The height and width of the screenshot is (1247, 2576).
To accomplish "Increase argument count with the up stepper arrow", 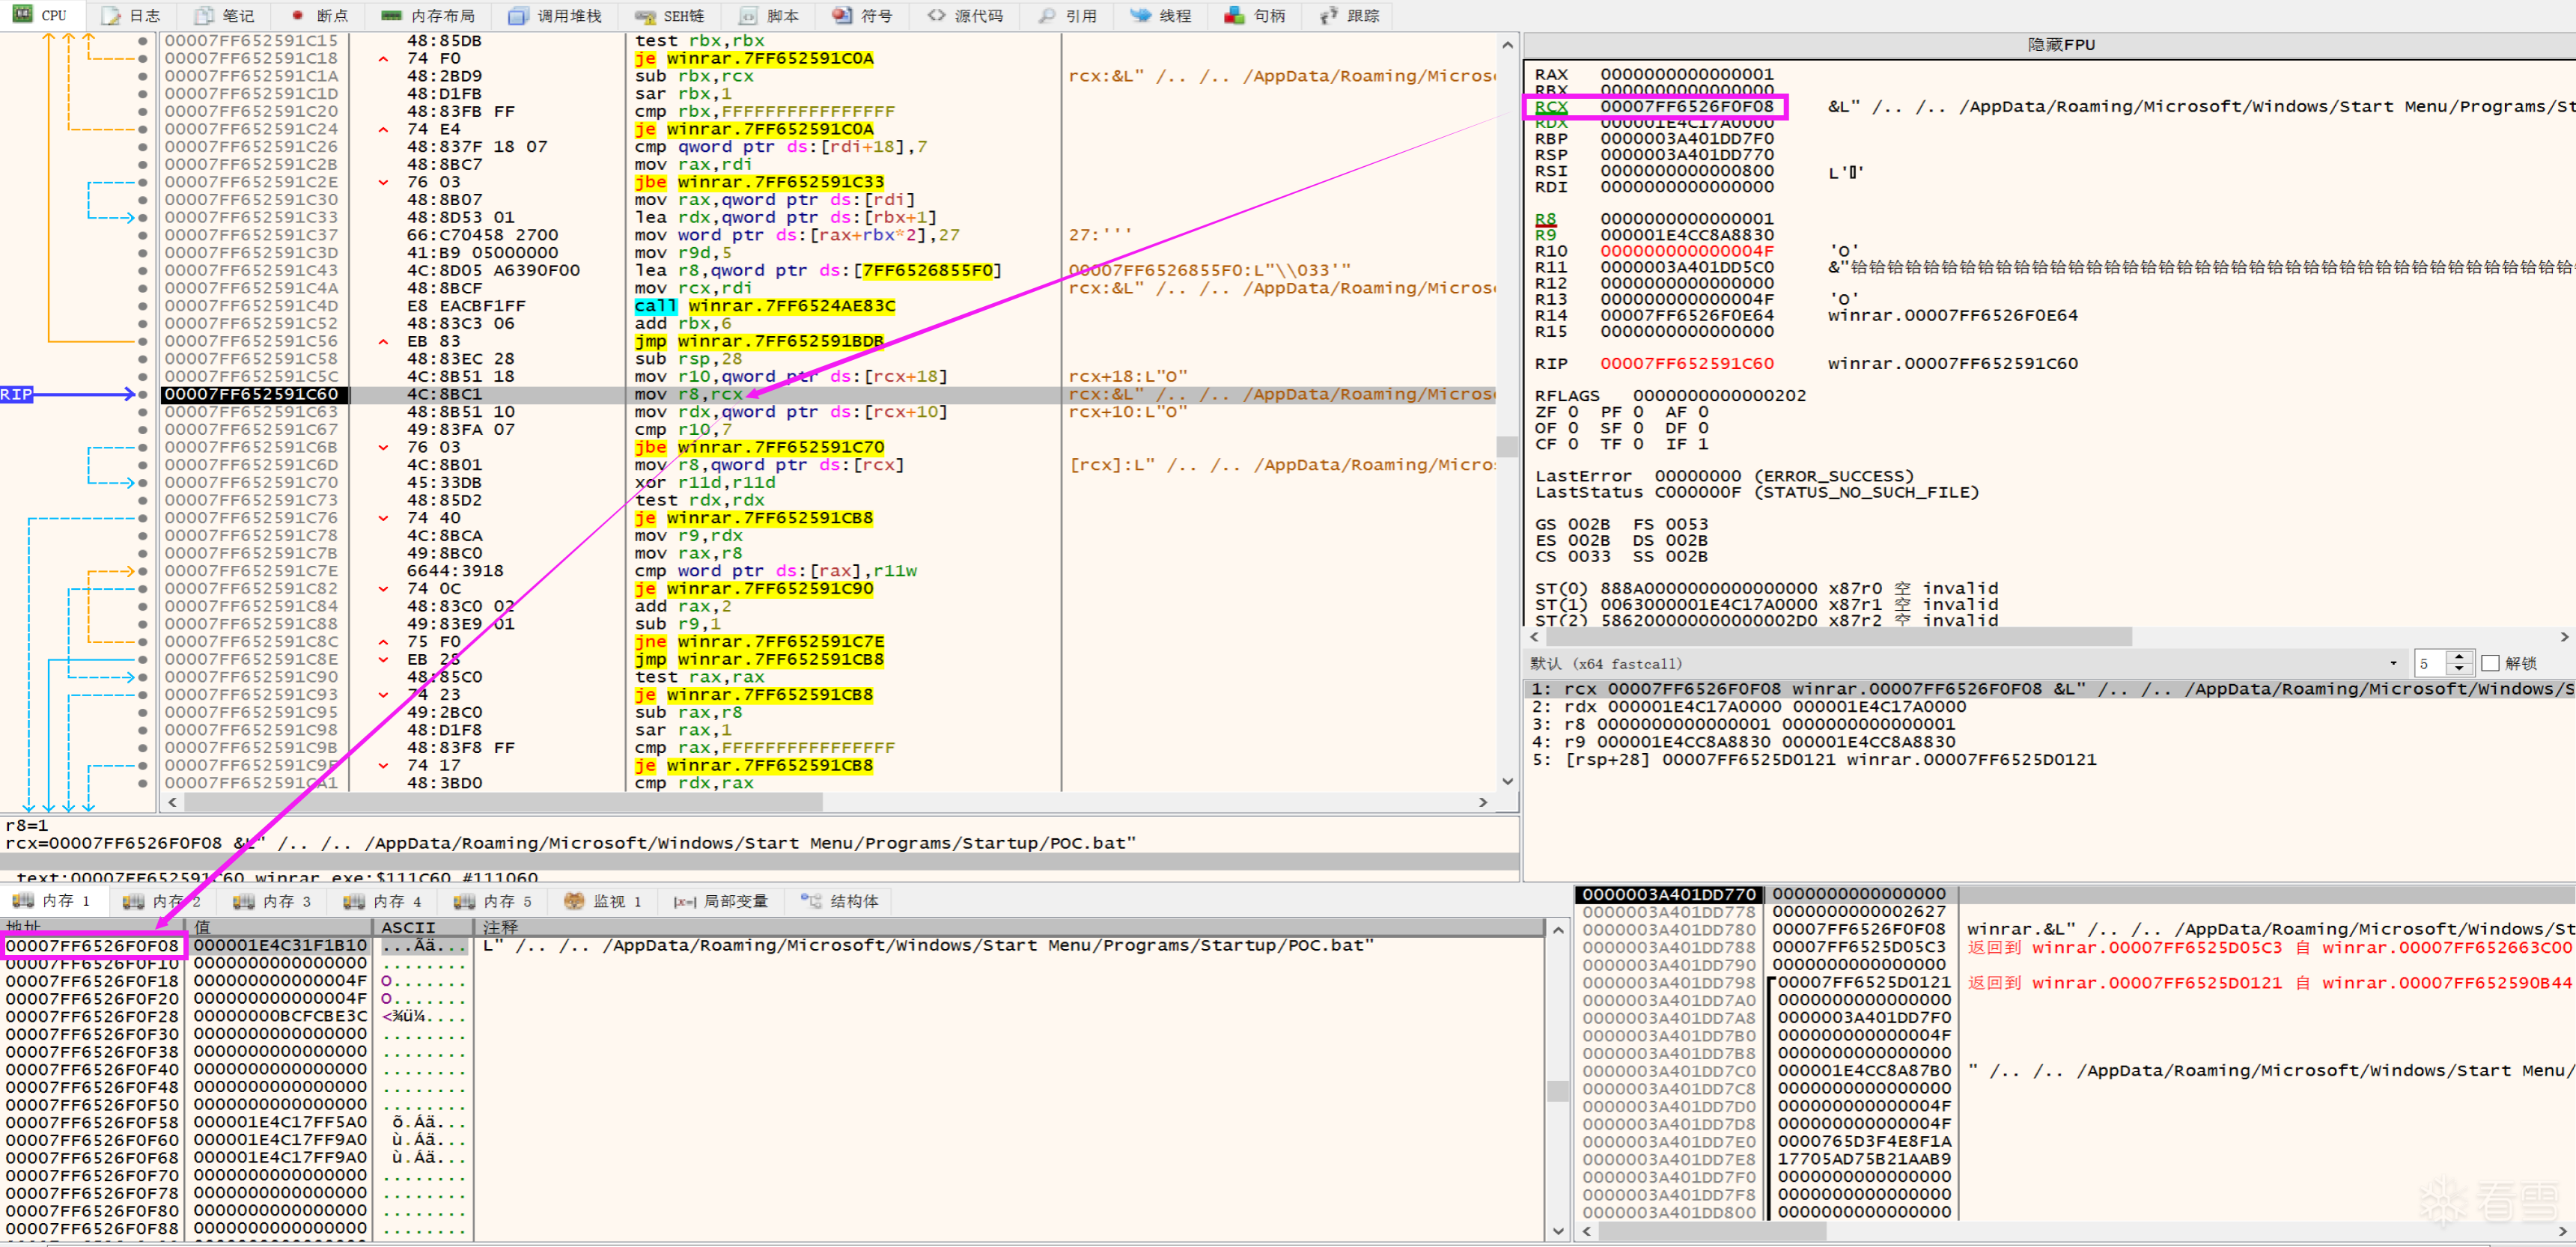I will tap(2459, 657).
